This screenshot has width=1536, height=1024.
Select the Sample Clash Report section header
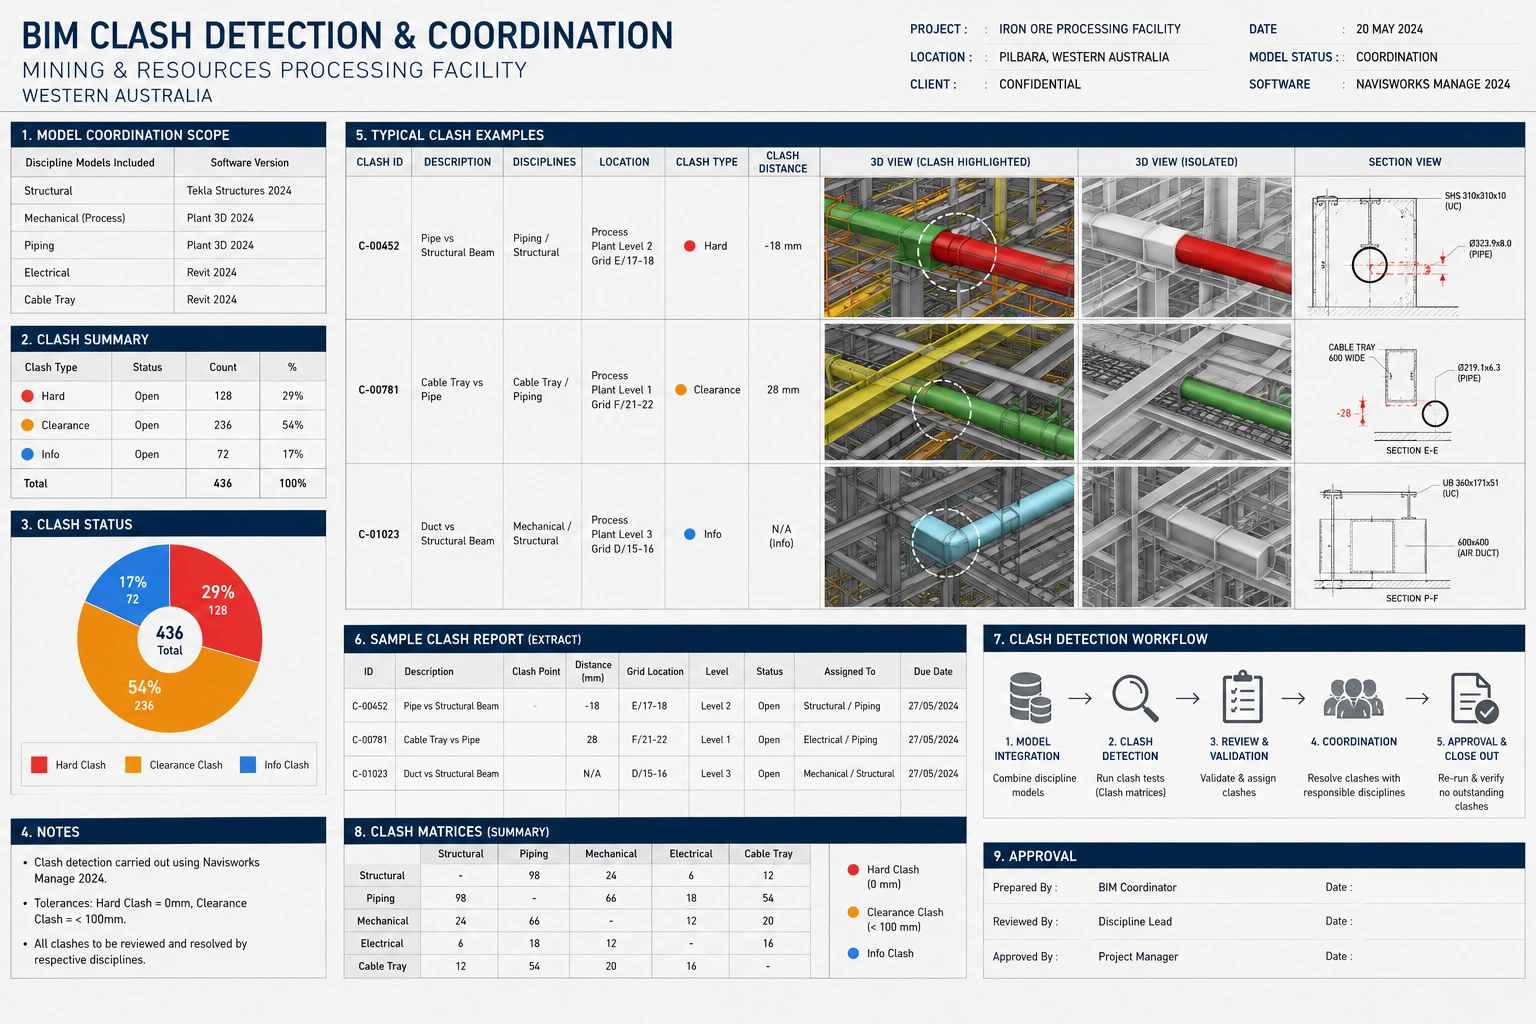click(655, 639)
